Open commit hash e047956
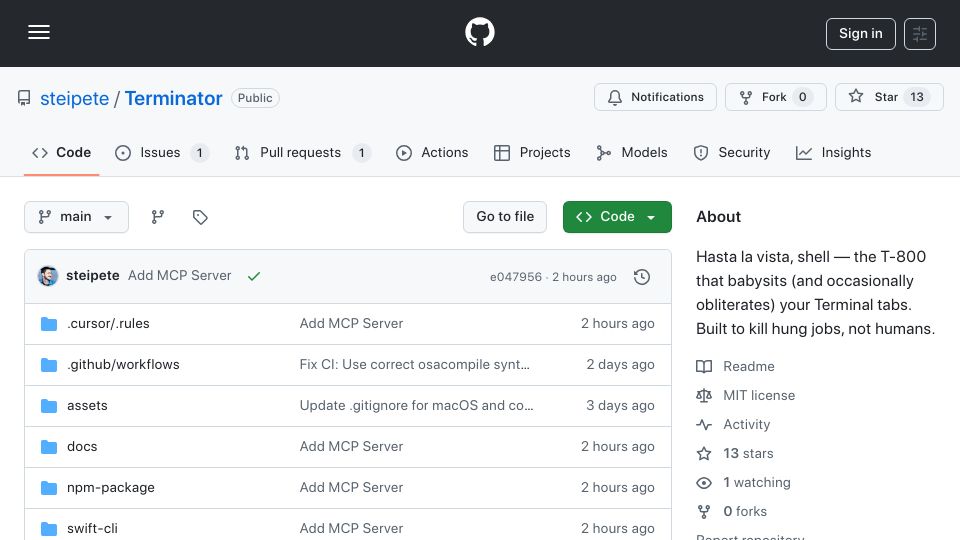960x540 pixels. [x=516, y=277]
